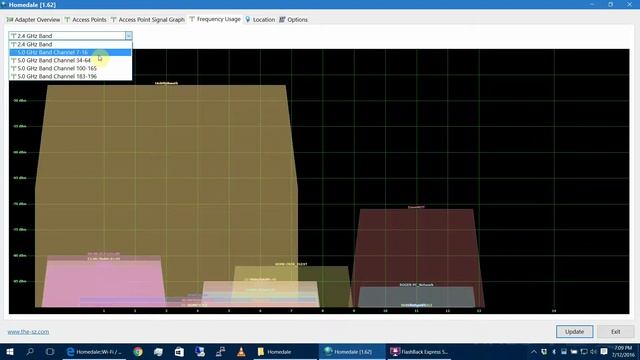Open the Access Point Signal Graph tab
This screenshot has height=360, width=640.
[x=148, y=20]
